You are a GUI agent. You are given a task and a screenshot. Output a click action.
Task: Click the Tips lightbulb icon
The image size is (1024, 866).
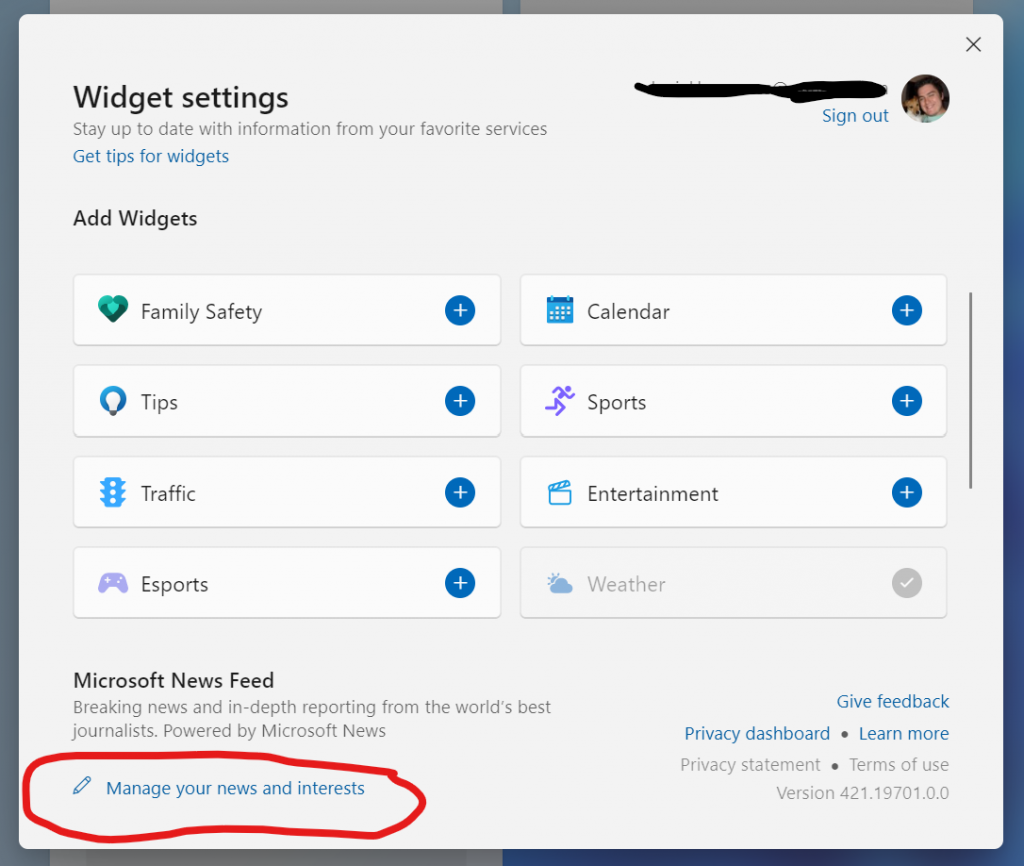click(113, 400)
